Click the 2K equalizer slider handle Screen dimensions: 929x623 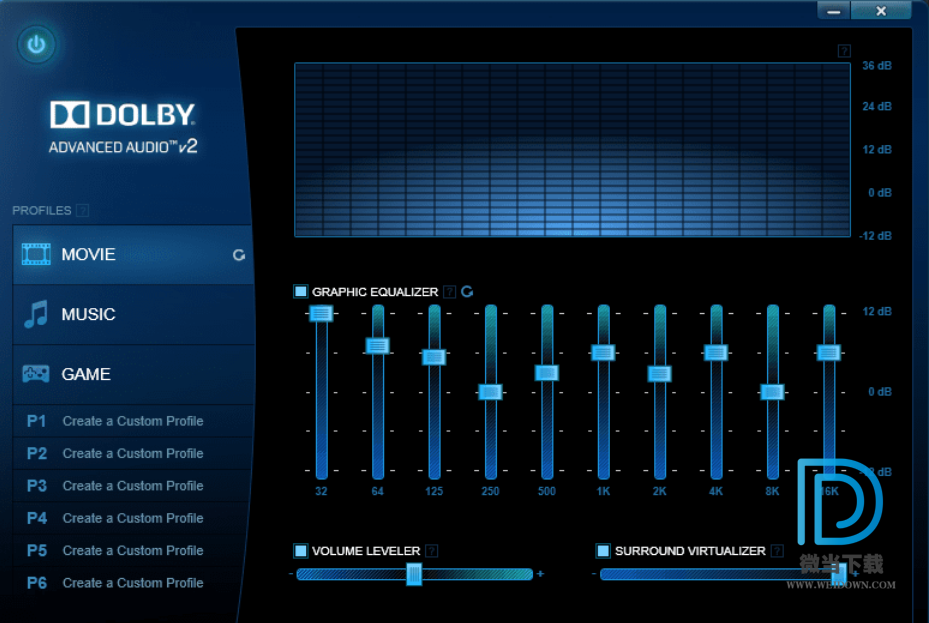659,374
